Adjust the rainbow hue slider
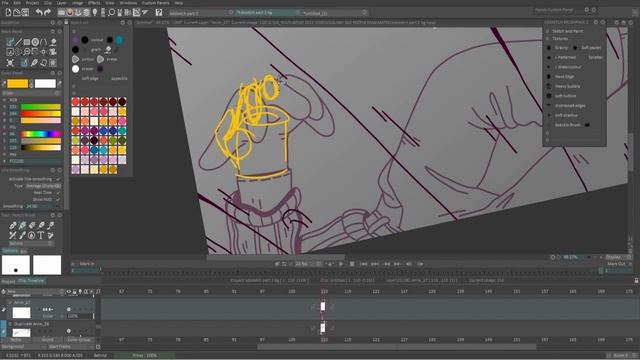Image resolution: width=640 pixels, height=360 pixels. point(41,134)
